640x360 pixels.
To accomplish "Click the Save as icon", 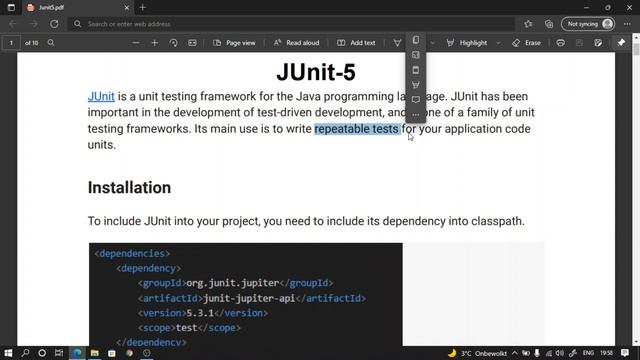I will coord(598,42).
